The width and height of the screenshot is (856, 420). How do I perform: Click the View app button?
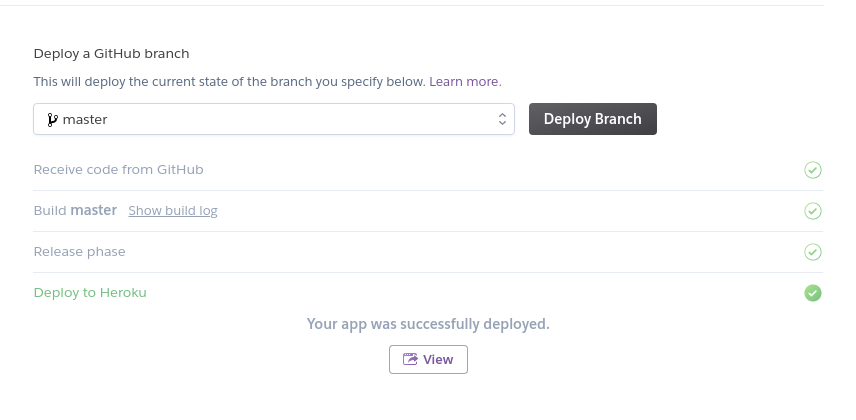point(428,359)
